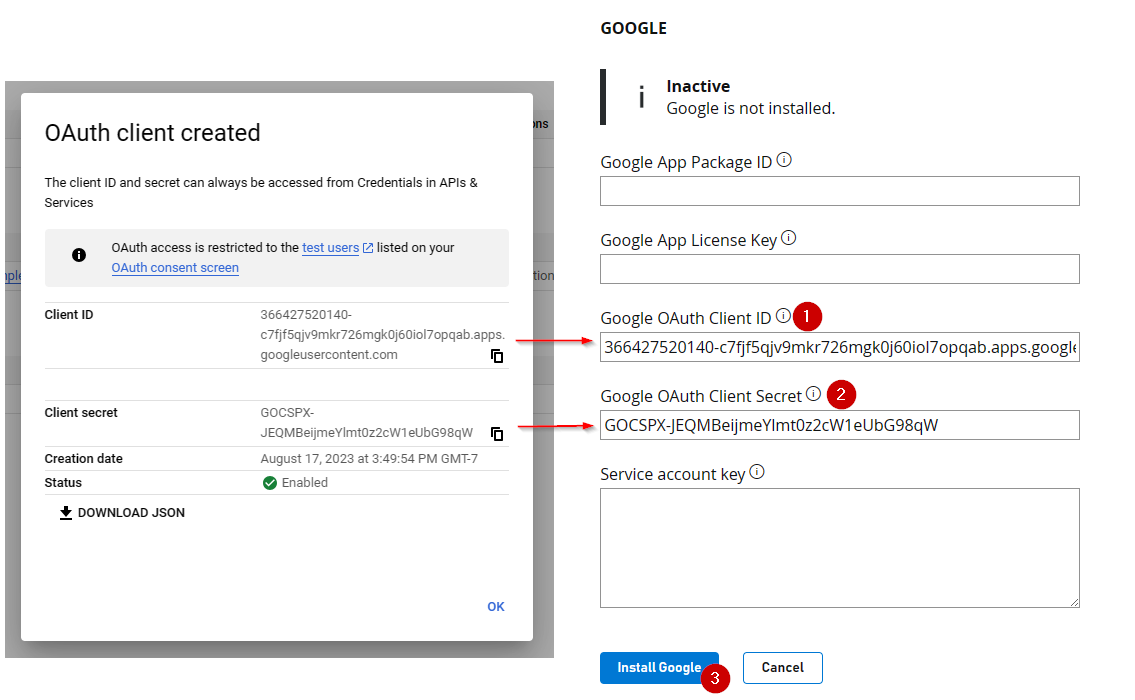
Task: Click the download icon beside DOWNLOAD JSON
Action: (x=65, y=512)
